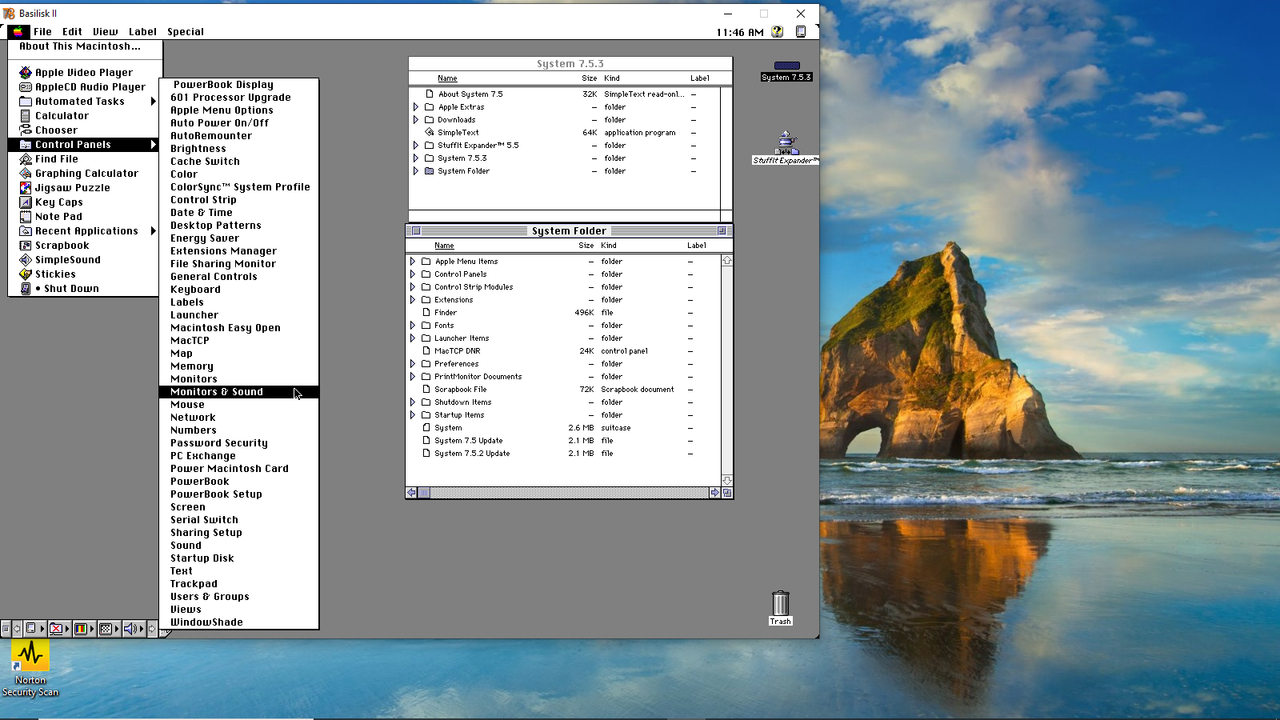Viewport: 1280px width, 720px height.
Task: Click the AppleTalk switch in the Control Strip
Action: tap(35, 628)
